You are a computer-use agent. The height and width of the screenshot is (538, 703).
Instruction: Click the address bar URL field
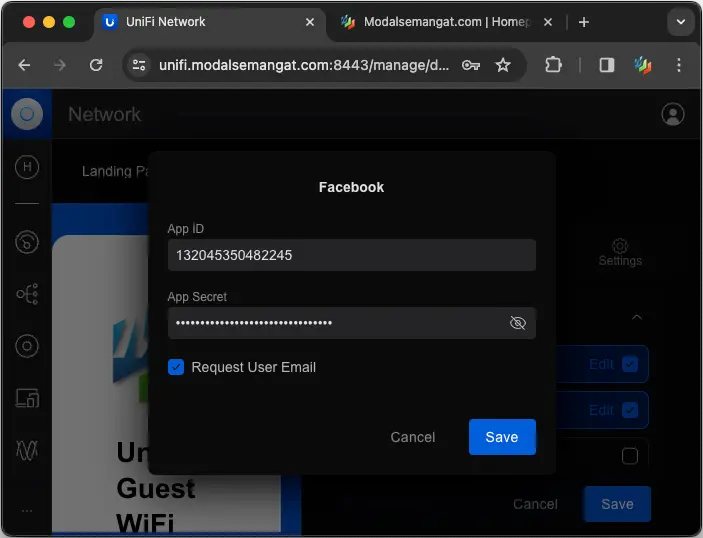[304, 65]
